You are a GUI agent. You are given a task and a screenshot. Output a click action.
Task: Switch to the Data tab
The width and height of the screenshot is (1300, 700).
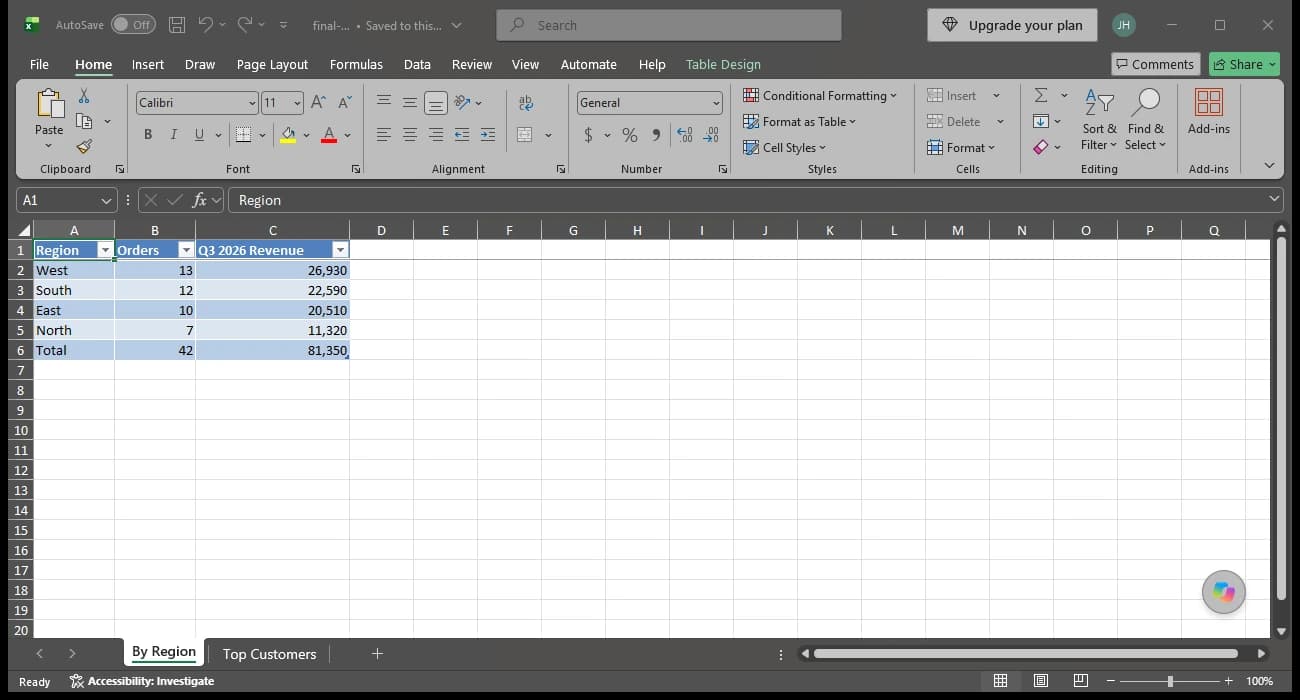(x=417, y=64)
